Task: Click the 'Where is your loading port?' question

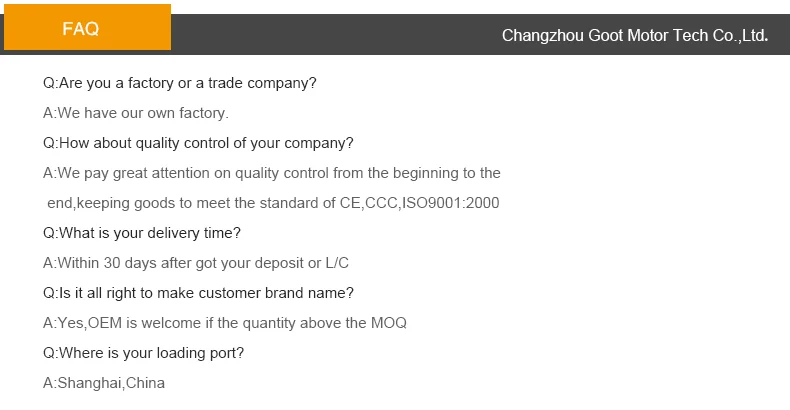Action: (143, 353)
